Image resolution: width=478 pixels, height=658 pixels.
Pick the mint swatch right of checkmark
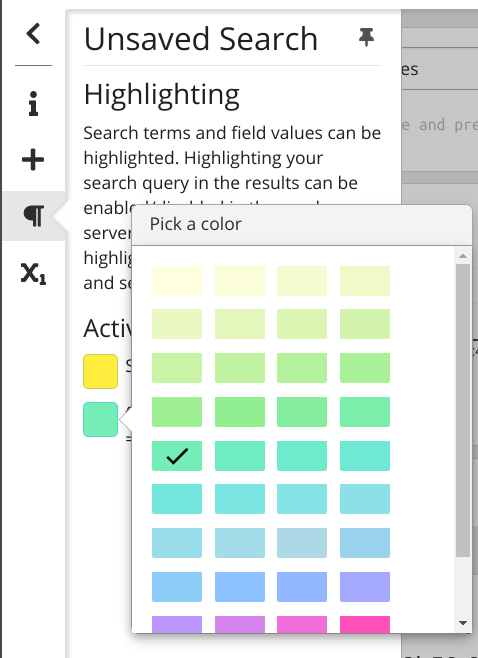240,456
